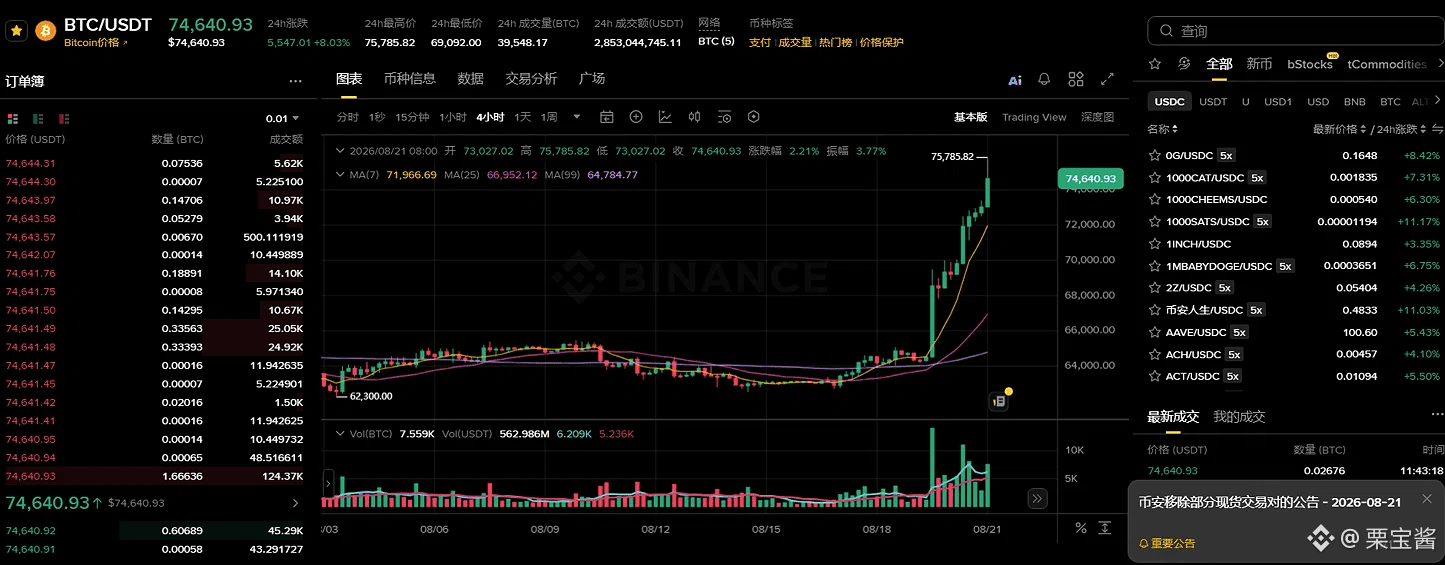
Task: Open the chart layout grid icon
Action: pyautogui.click(x=1076, y=79)
